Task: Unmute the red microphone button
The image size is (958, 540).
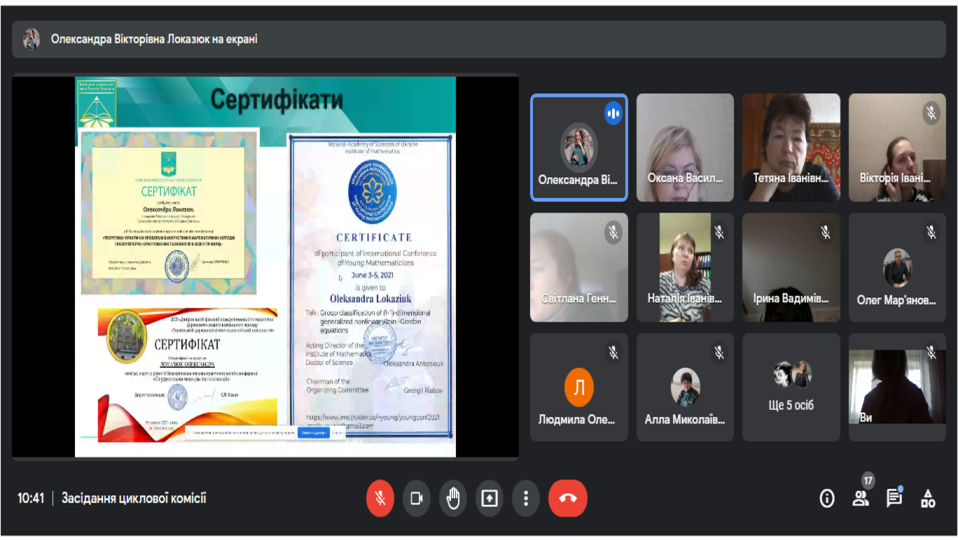Action: click(380, 498)
